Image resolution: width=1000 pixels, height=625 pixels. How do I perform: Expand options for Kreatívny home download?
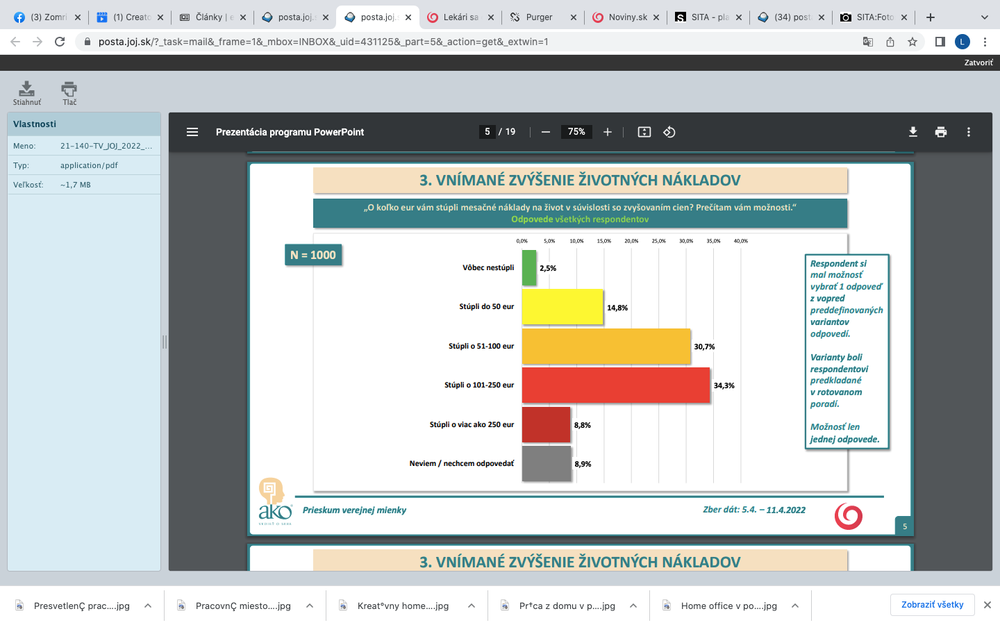(x=469, y=606)
